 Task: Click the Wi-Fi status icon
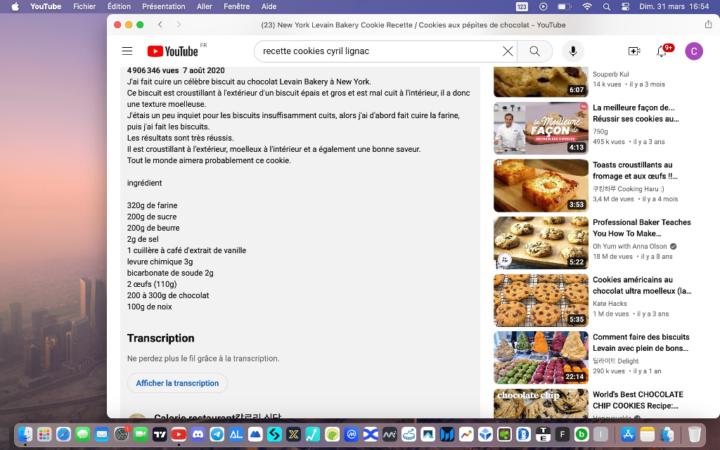(x=587, y=6)
